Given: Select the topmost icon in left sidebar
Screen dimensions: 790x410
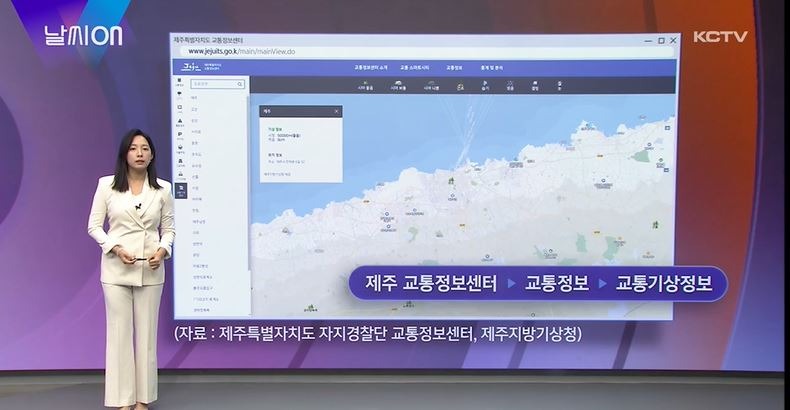Looking at the screenshot, I should tap(180, 82).
